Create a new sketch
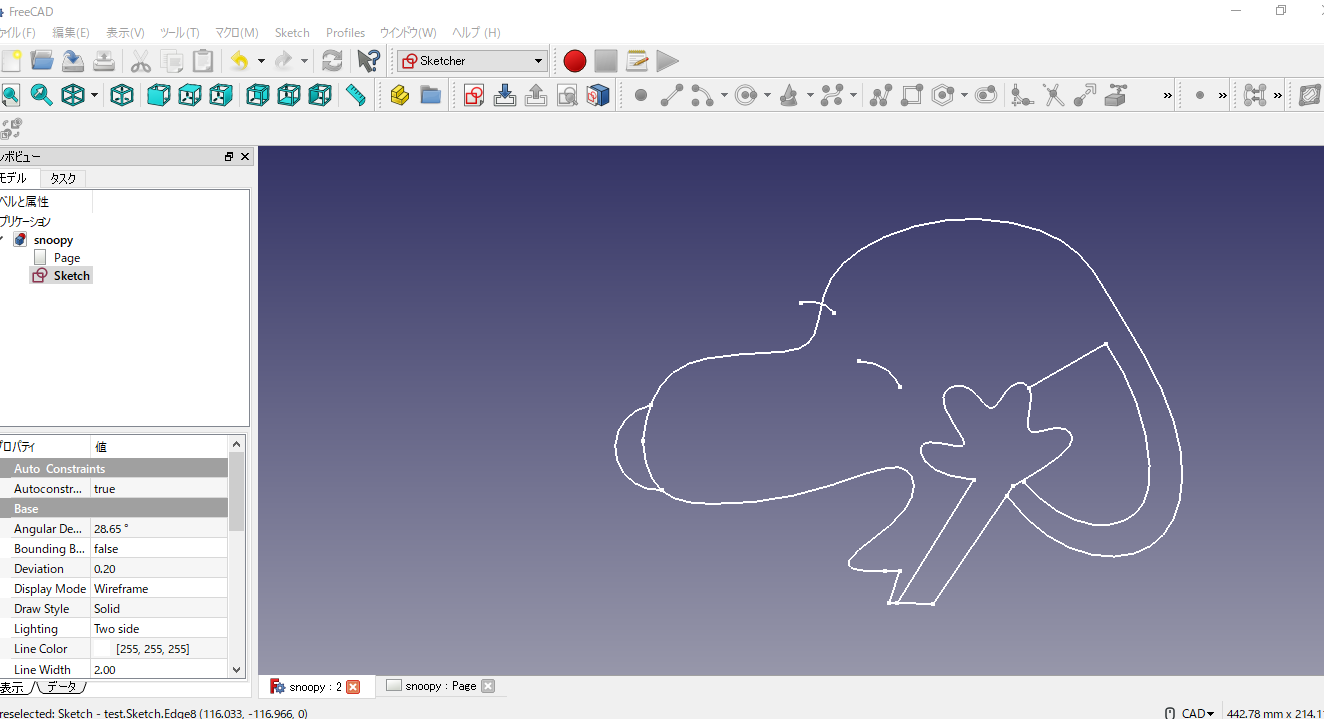This screenshot has height=719, width=1324. [x=474, y=95]
